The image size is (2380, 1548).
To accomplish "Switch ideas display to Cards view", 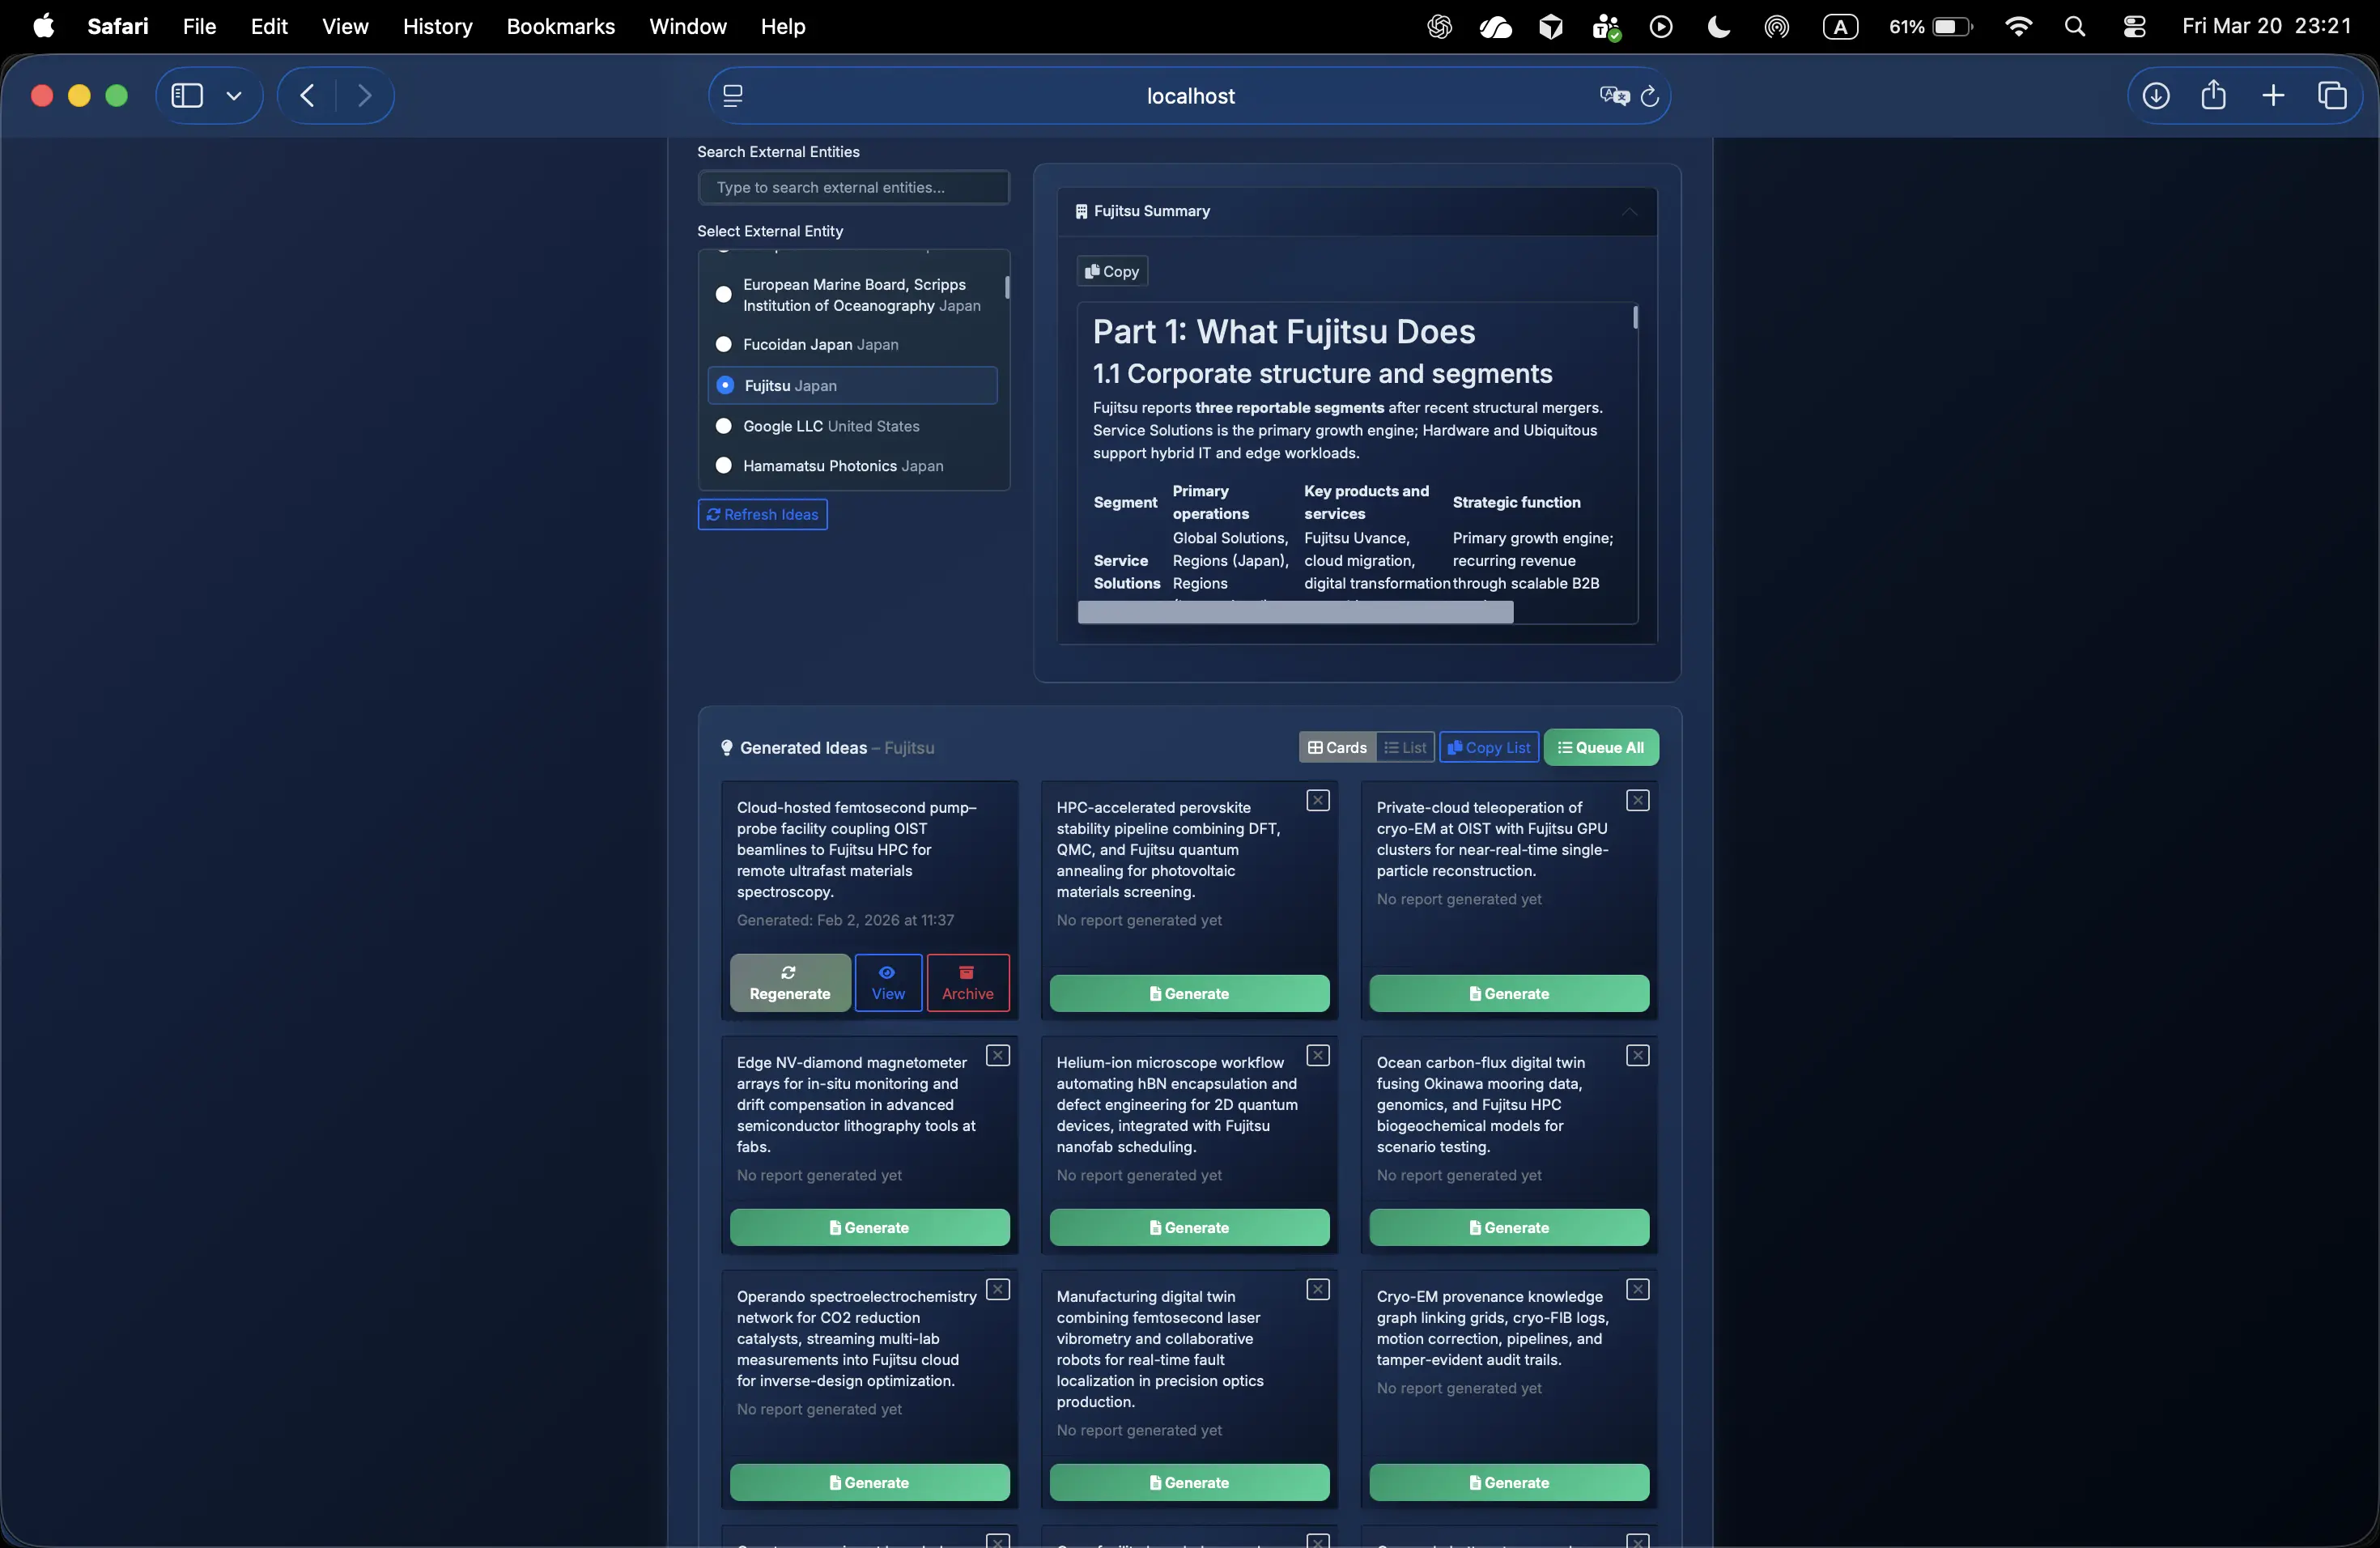I will (x=1337, y=747).
